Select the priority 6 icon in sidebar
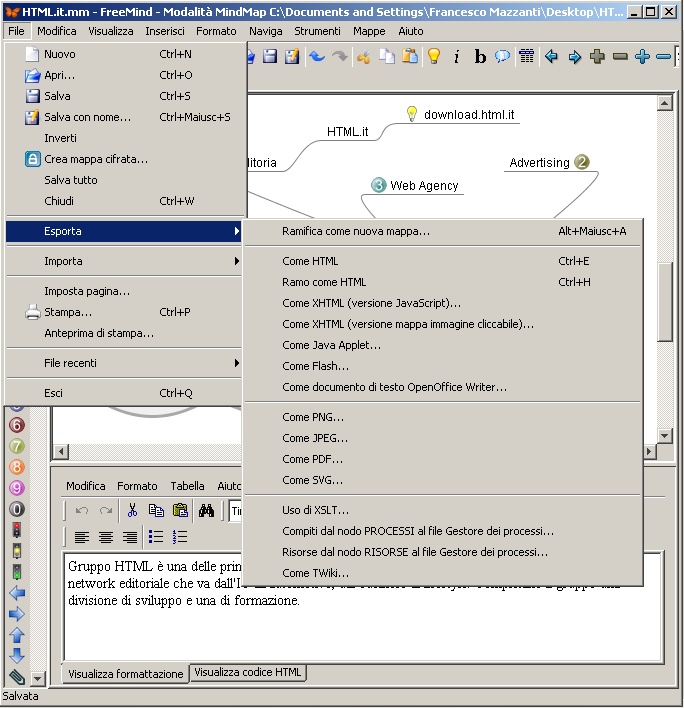Screen dimensions: 684x708 click(x=17, y=425)
